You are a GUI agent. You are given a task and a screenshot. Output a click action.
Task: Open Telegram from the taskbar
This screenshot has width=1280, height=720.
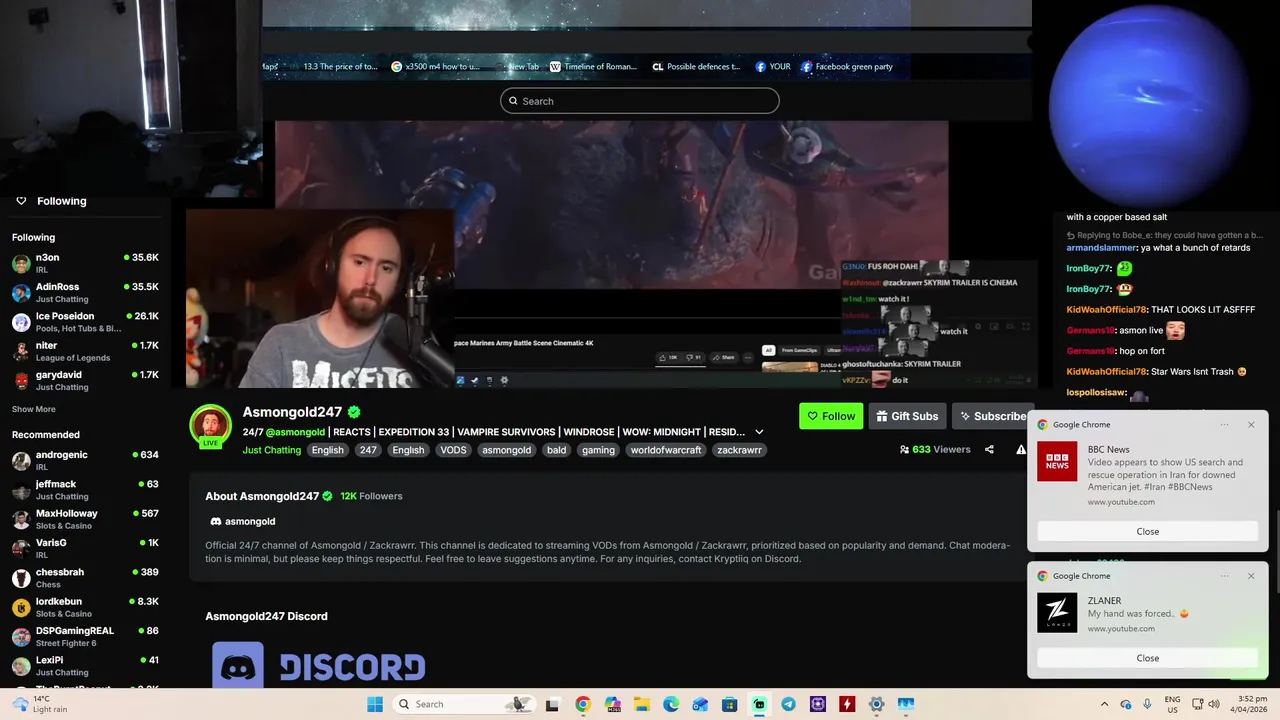pyautogui.click(x=788, y=704)
